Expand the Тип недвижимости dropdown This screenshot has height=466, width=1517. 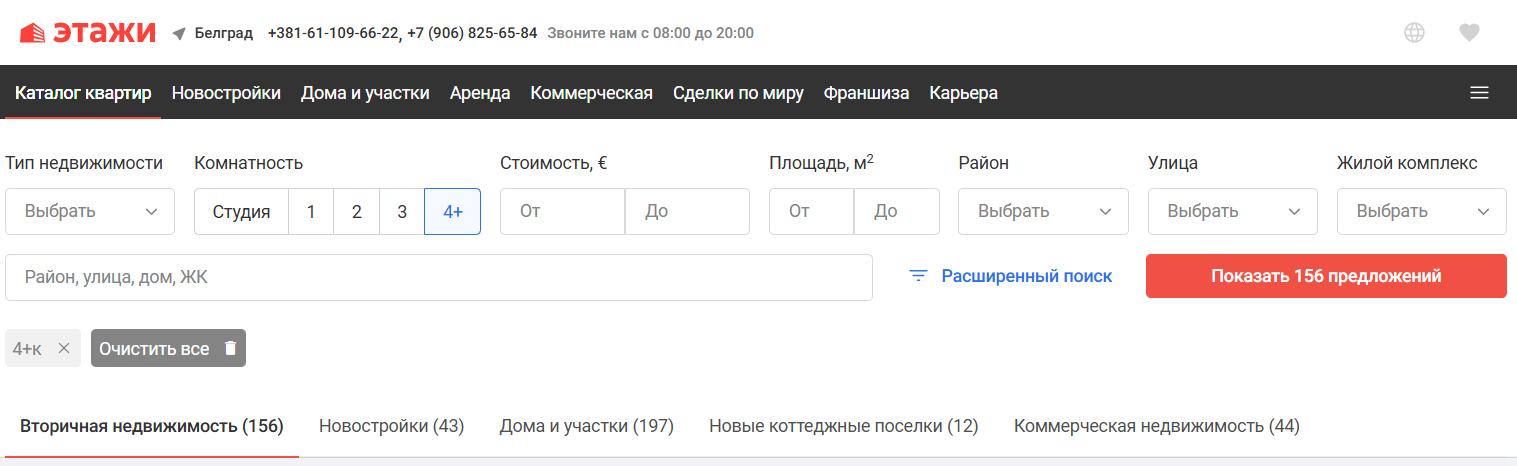(90, 212)
